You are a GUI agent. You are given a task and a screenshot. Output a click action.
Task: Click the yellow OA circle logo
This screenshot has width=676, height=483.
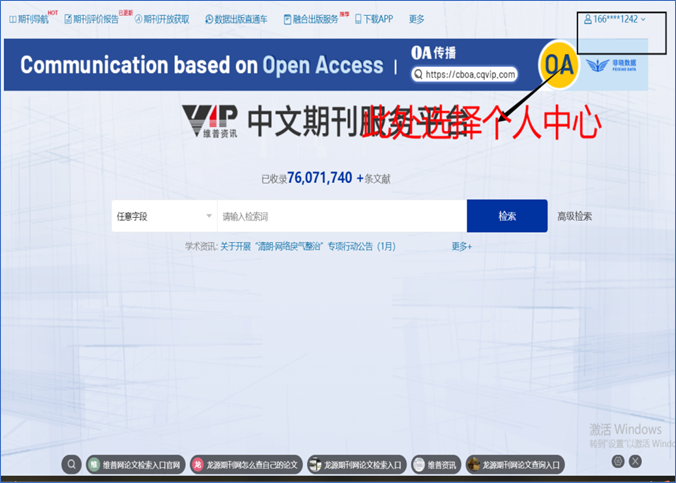pyautogui.click(x=559, y=65)
